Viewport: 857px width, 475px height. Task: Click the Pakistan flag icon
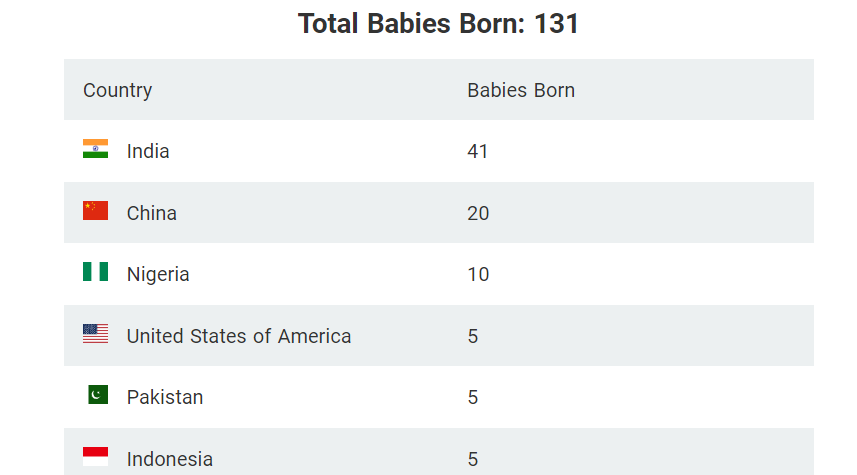tap(98, 395)
